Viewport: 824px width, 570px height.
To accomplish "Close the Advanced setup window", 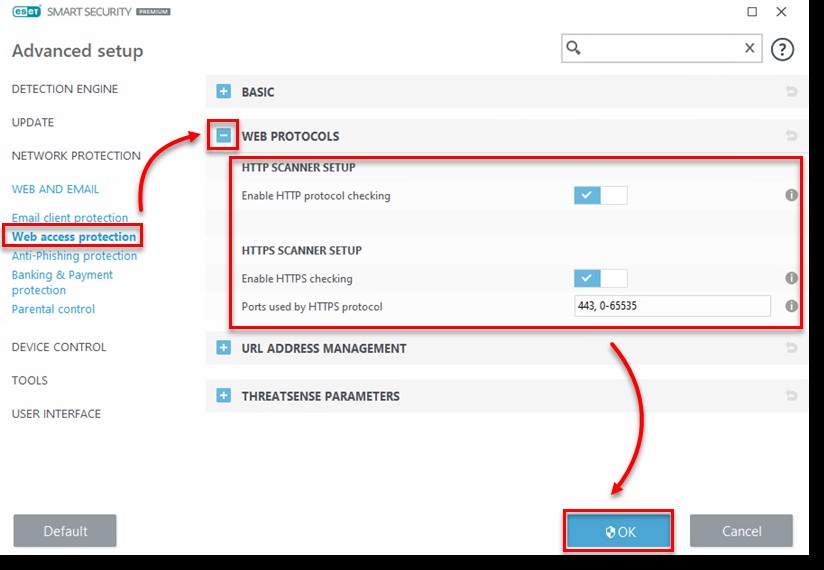I will 781,12.
